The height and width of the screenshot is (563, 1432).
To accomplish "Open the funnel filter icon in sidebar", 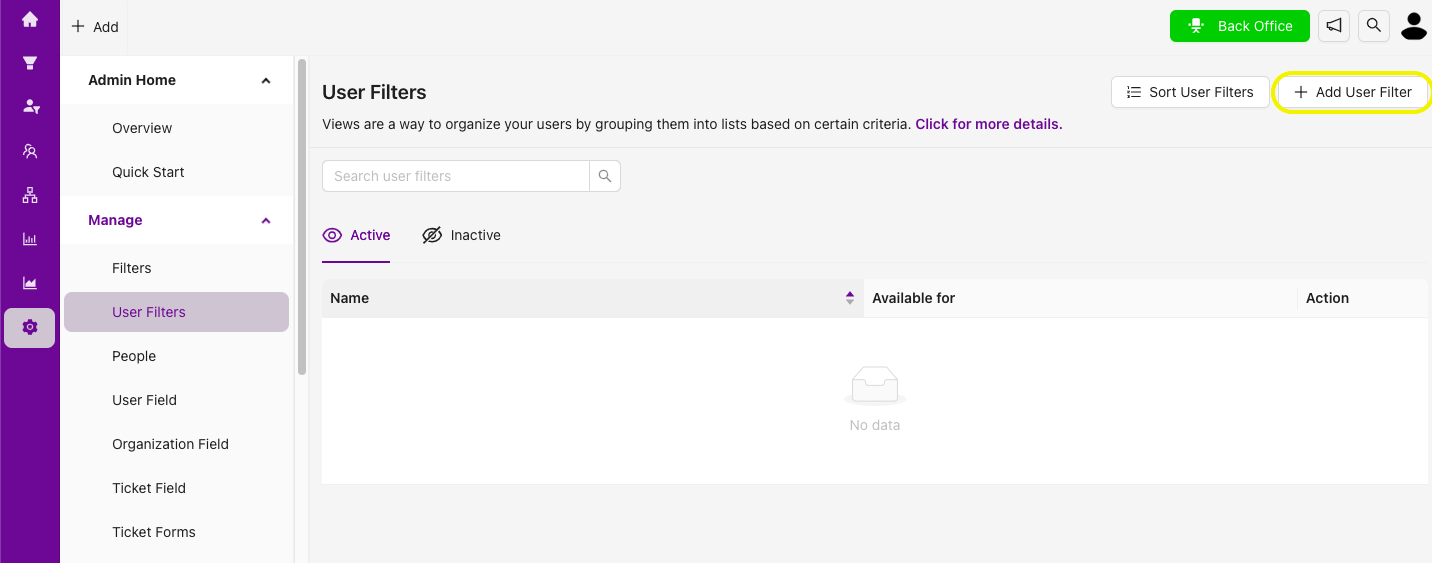I will [x=30, y=63].
